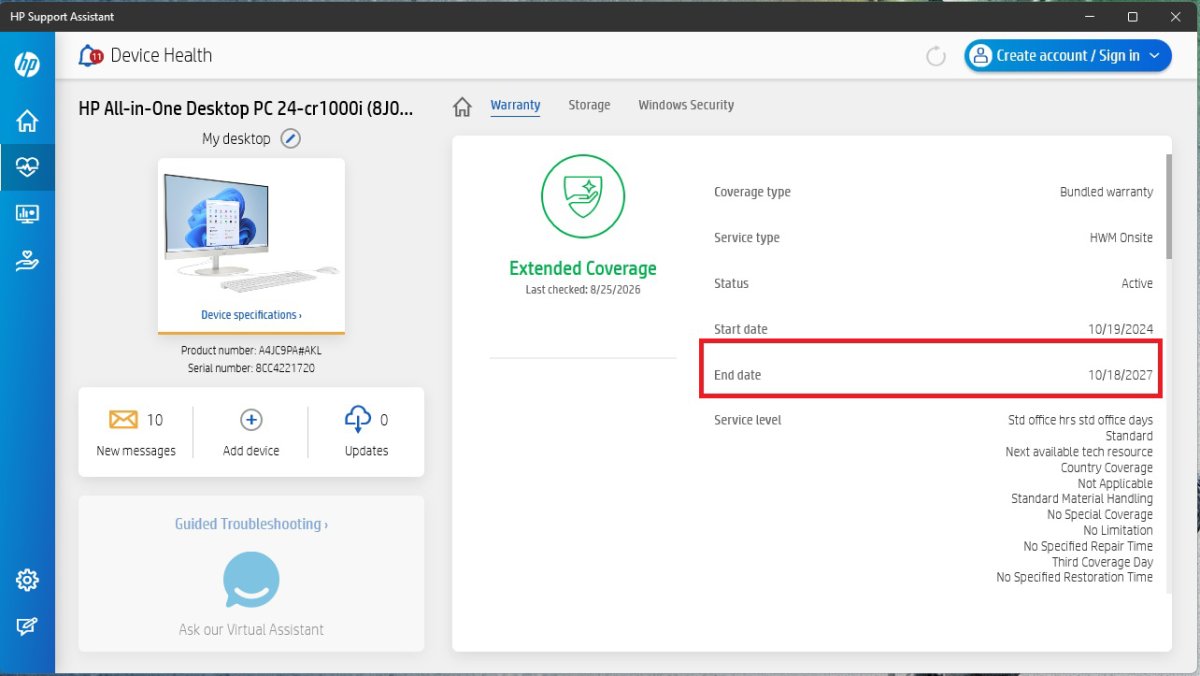This screenshot has width=1200, height=676.
Task: Click the HP All-in-One Desktop PC title
Action: click(x=246, y=108)
